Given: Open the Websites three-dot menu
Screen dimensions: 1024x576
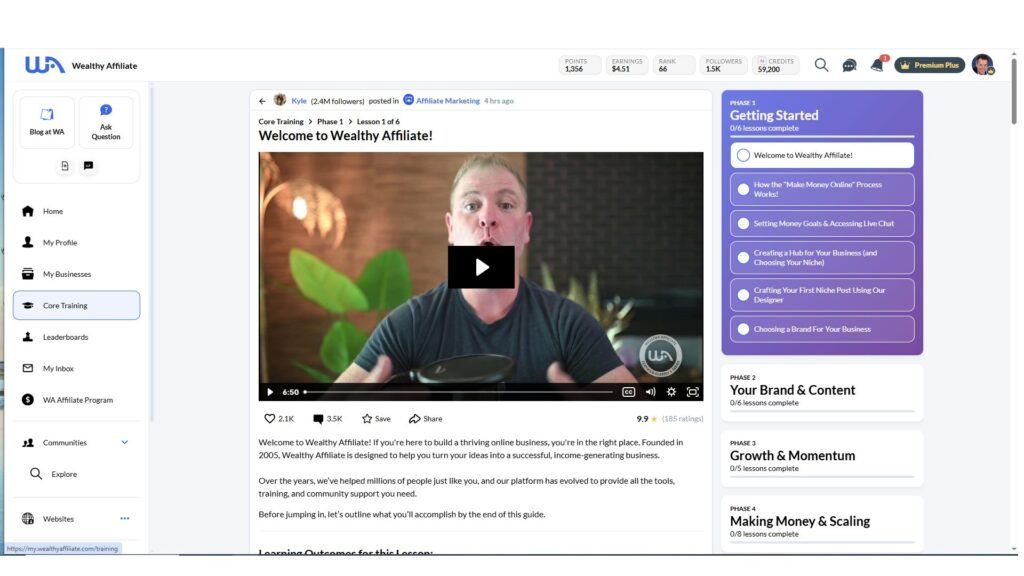Looking at the screenshot, I should [125, 519].
